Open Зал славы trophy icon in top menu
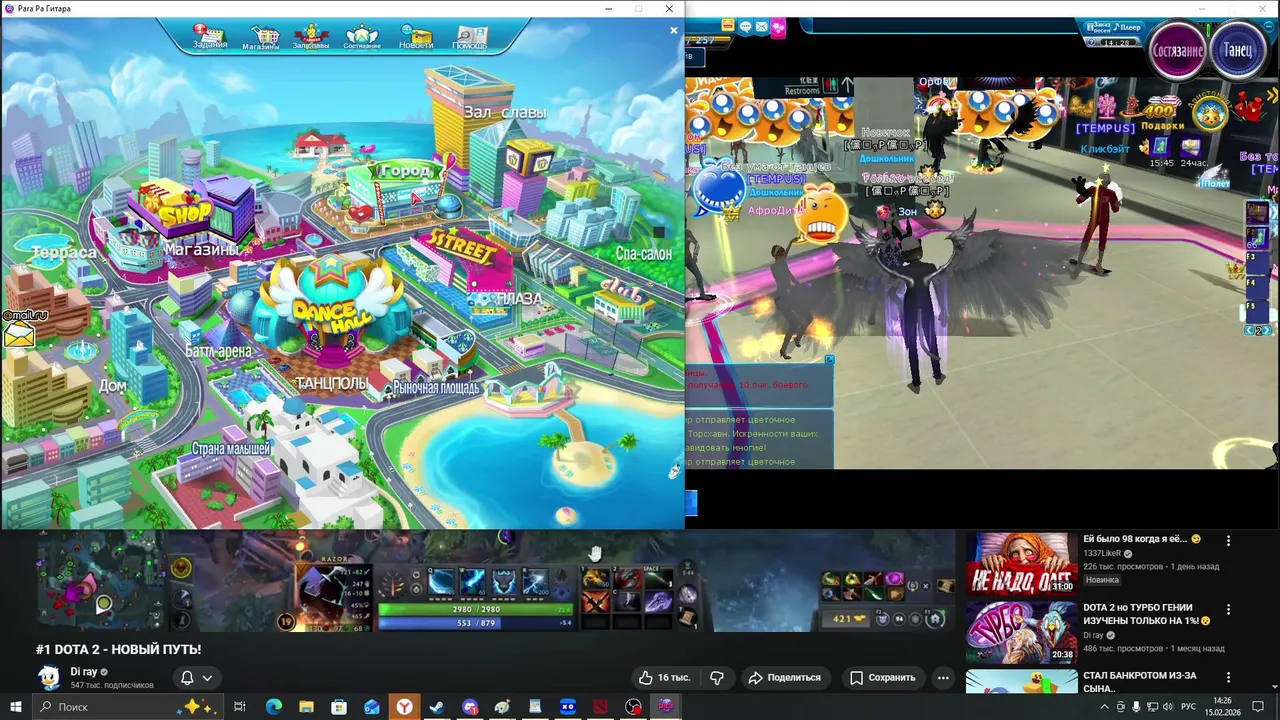Viewport: 1280px width, 720px height. (x=311, y=38)
